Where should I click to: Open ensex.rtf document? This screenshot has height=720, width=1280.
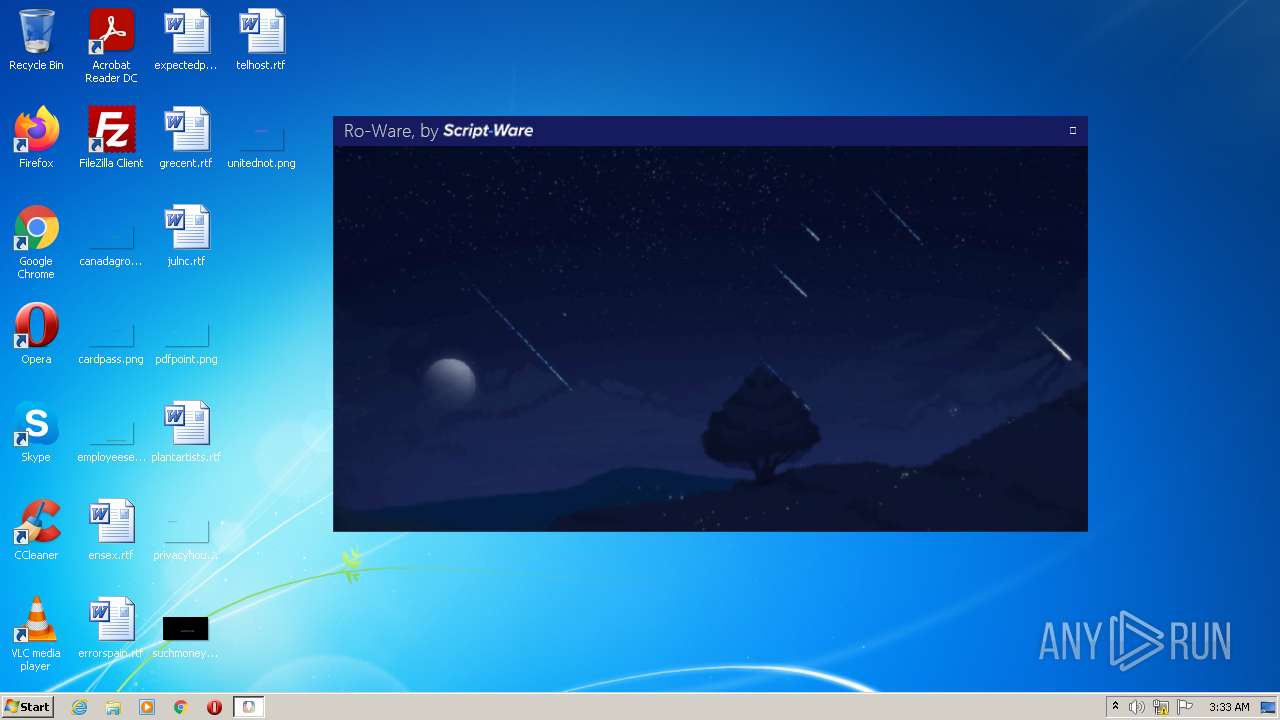(111, 530)
